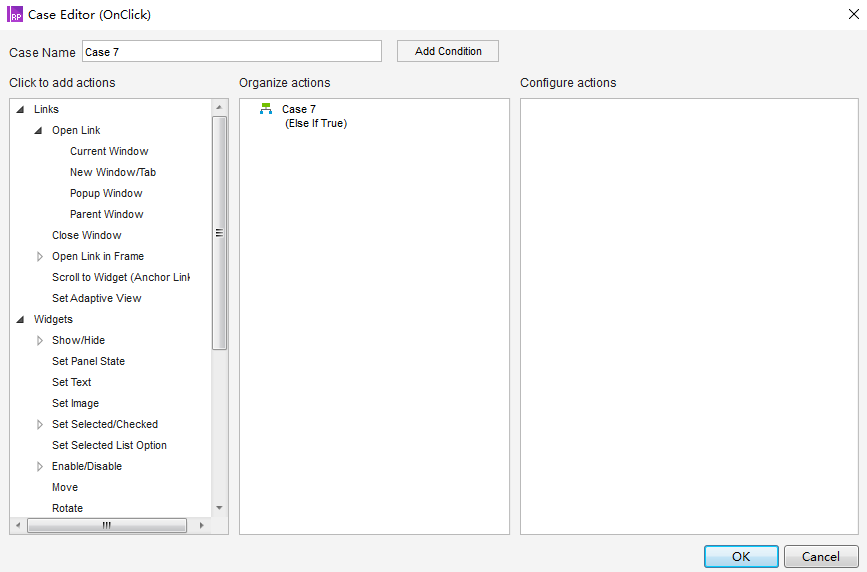Collapse the Open Link subgroup

(x=39, y=131)
